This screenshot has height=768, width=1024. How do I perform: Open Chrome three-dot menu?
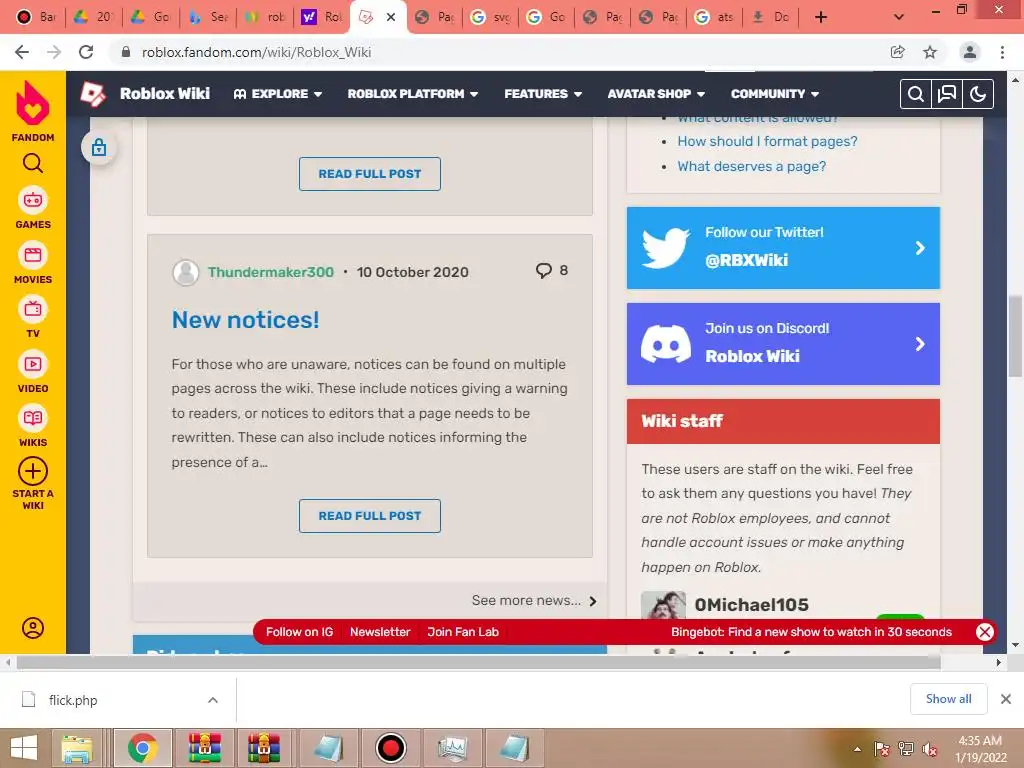(1002, 52)
